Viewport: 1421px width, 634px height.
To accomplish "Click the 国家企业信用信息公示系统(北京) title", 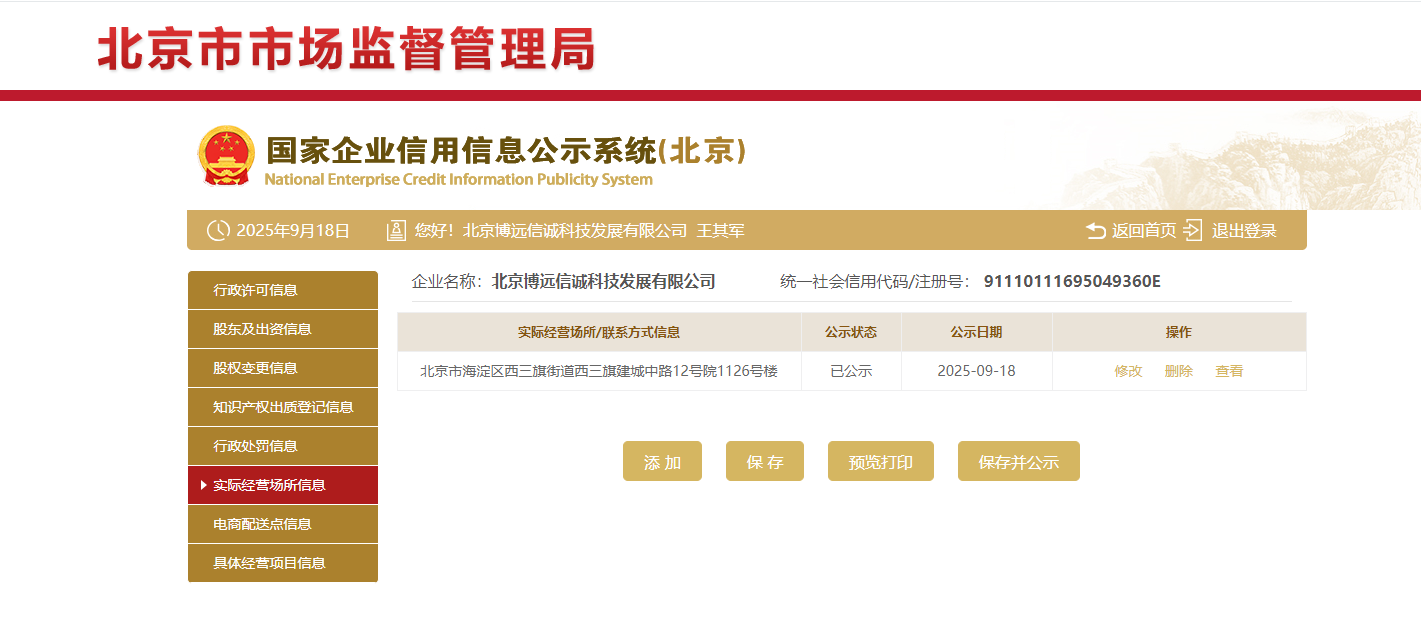I will click(506, 151).
